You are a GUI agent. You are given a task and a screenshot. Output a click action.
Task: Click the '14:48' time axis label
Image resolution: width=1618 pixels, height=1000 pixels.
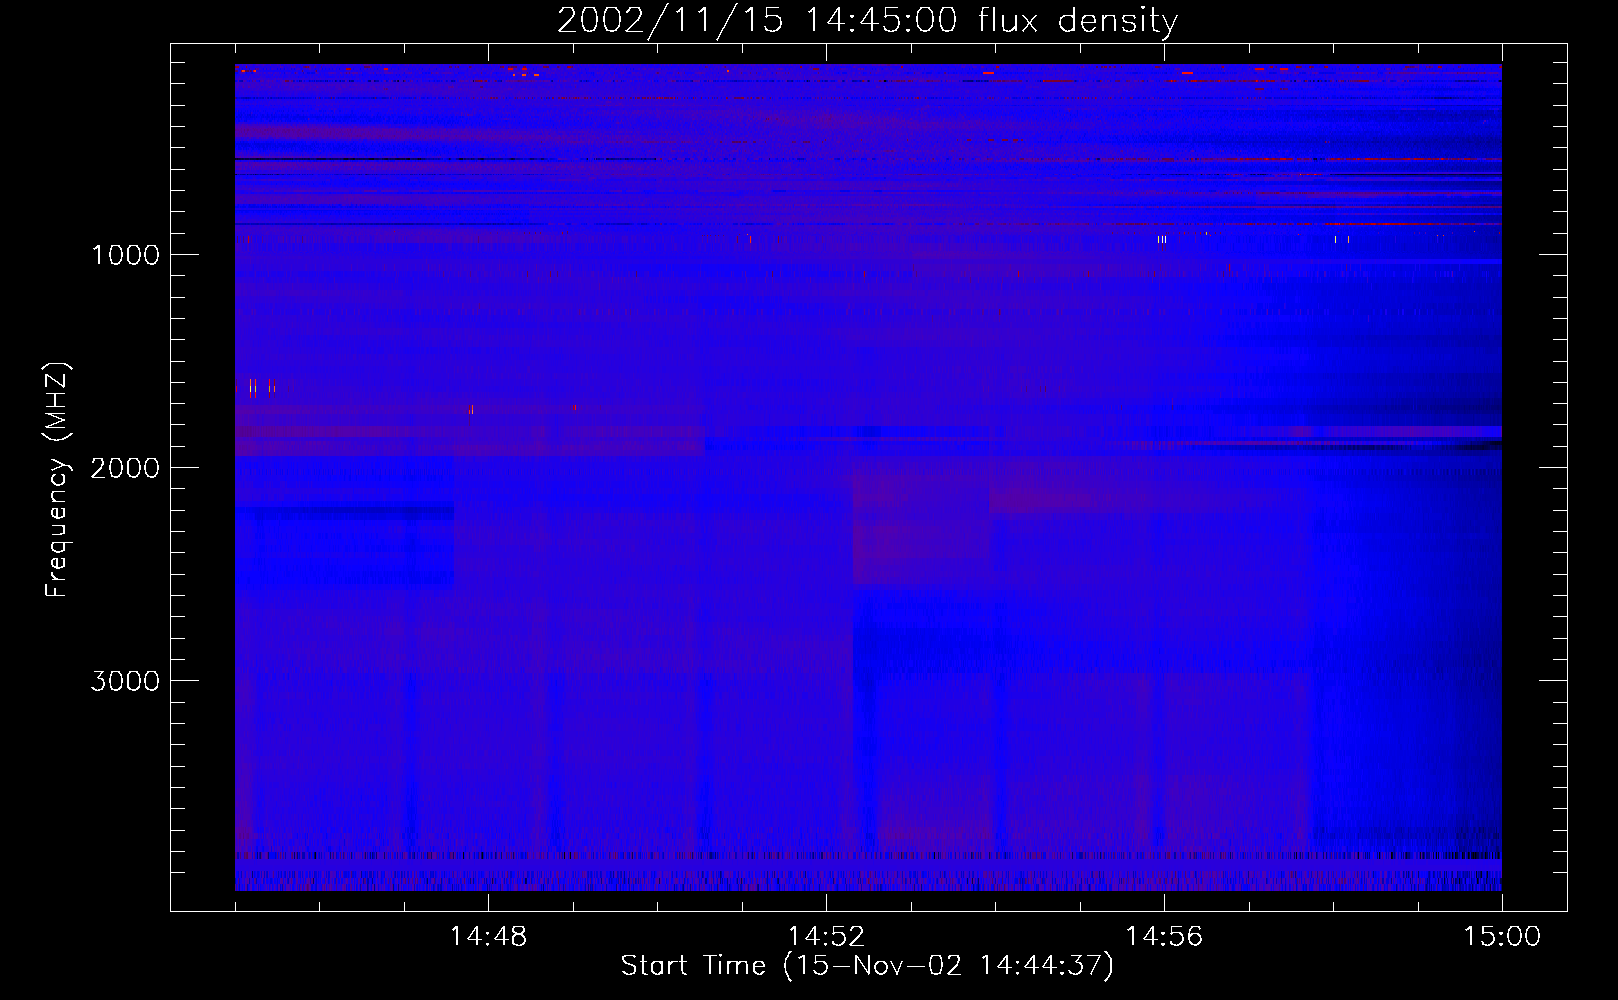pyautogui.click(x=488, y=937)
